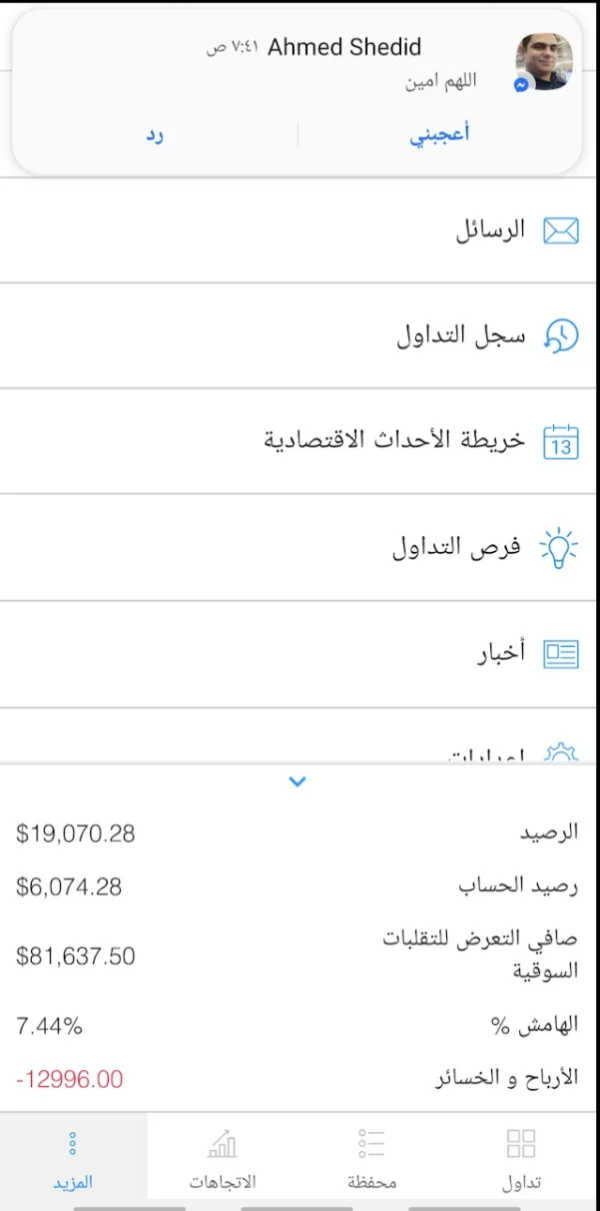Click the trading opportunities lightbulb icon
The width and height of the screenshot is (600, 1211).
coord(559,547)
